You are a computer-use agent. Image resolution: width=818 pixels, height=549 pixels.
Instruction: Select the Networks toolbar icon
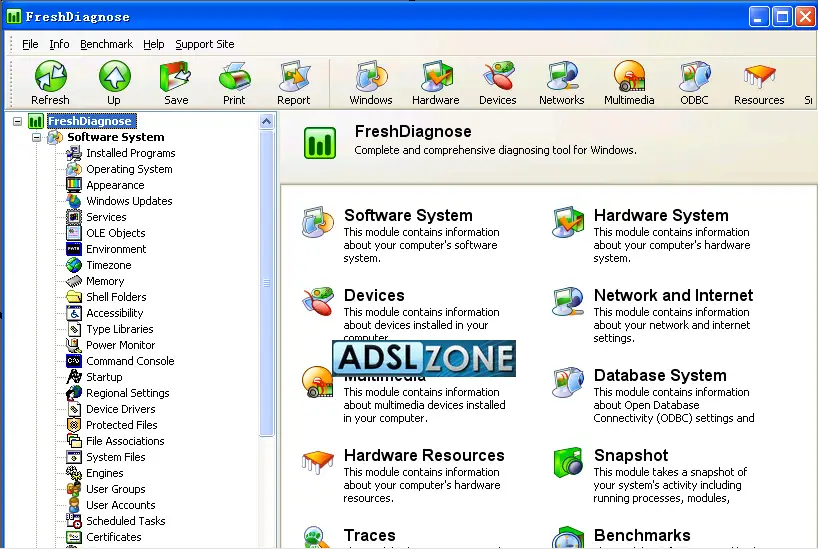point(562,76)
